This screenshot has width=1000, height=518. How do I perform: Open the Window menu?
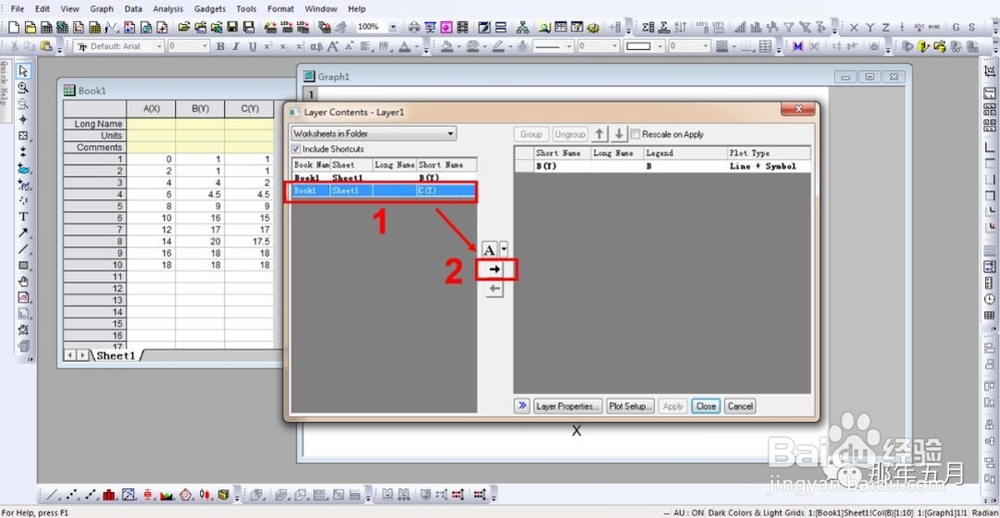[321, 9]
